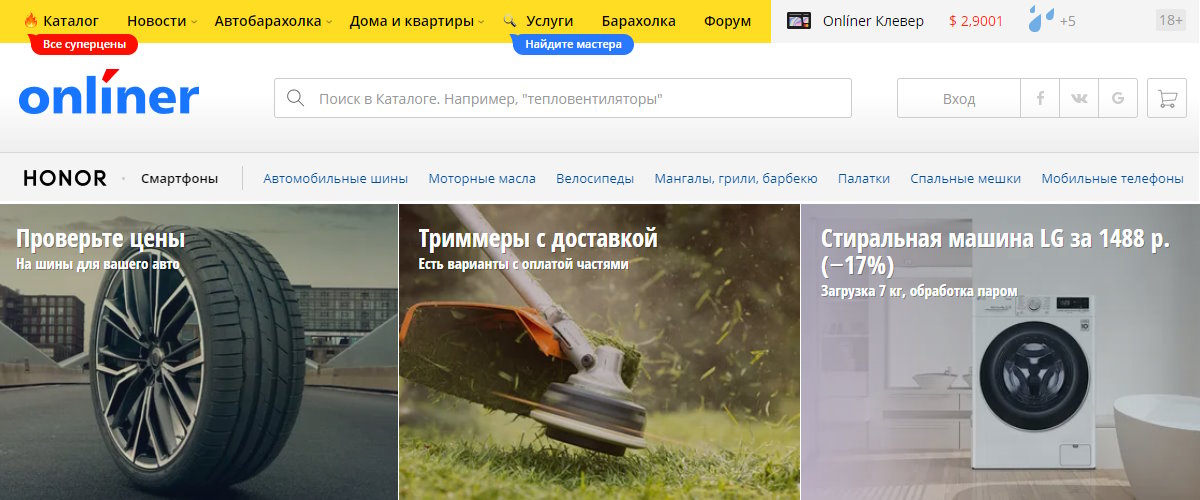
Task: Expand Дома и квартиры dropdown arrow
Action: point(482,22)
